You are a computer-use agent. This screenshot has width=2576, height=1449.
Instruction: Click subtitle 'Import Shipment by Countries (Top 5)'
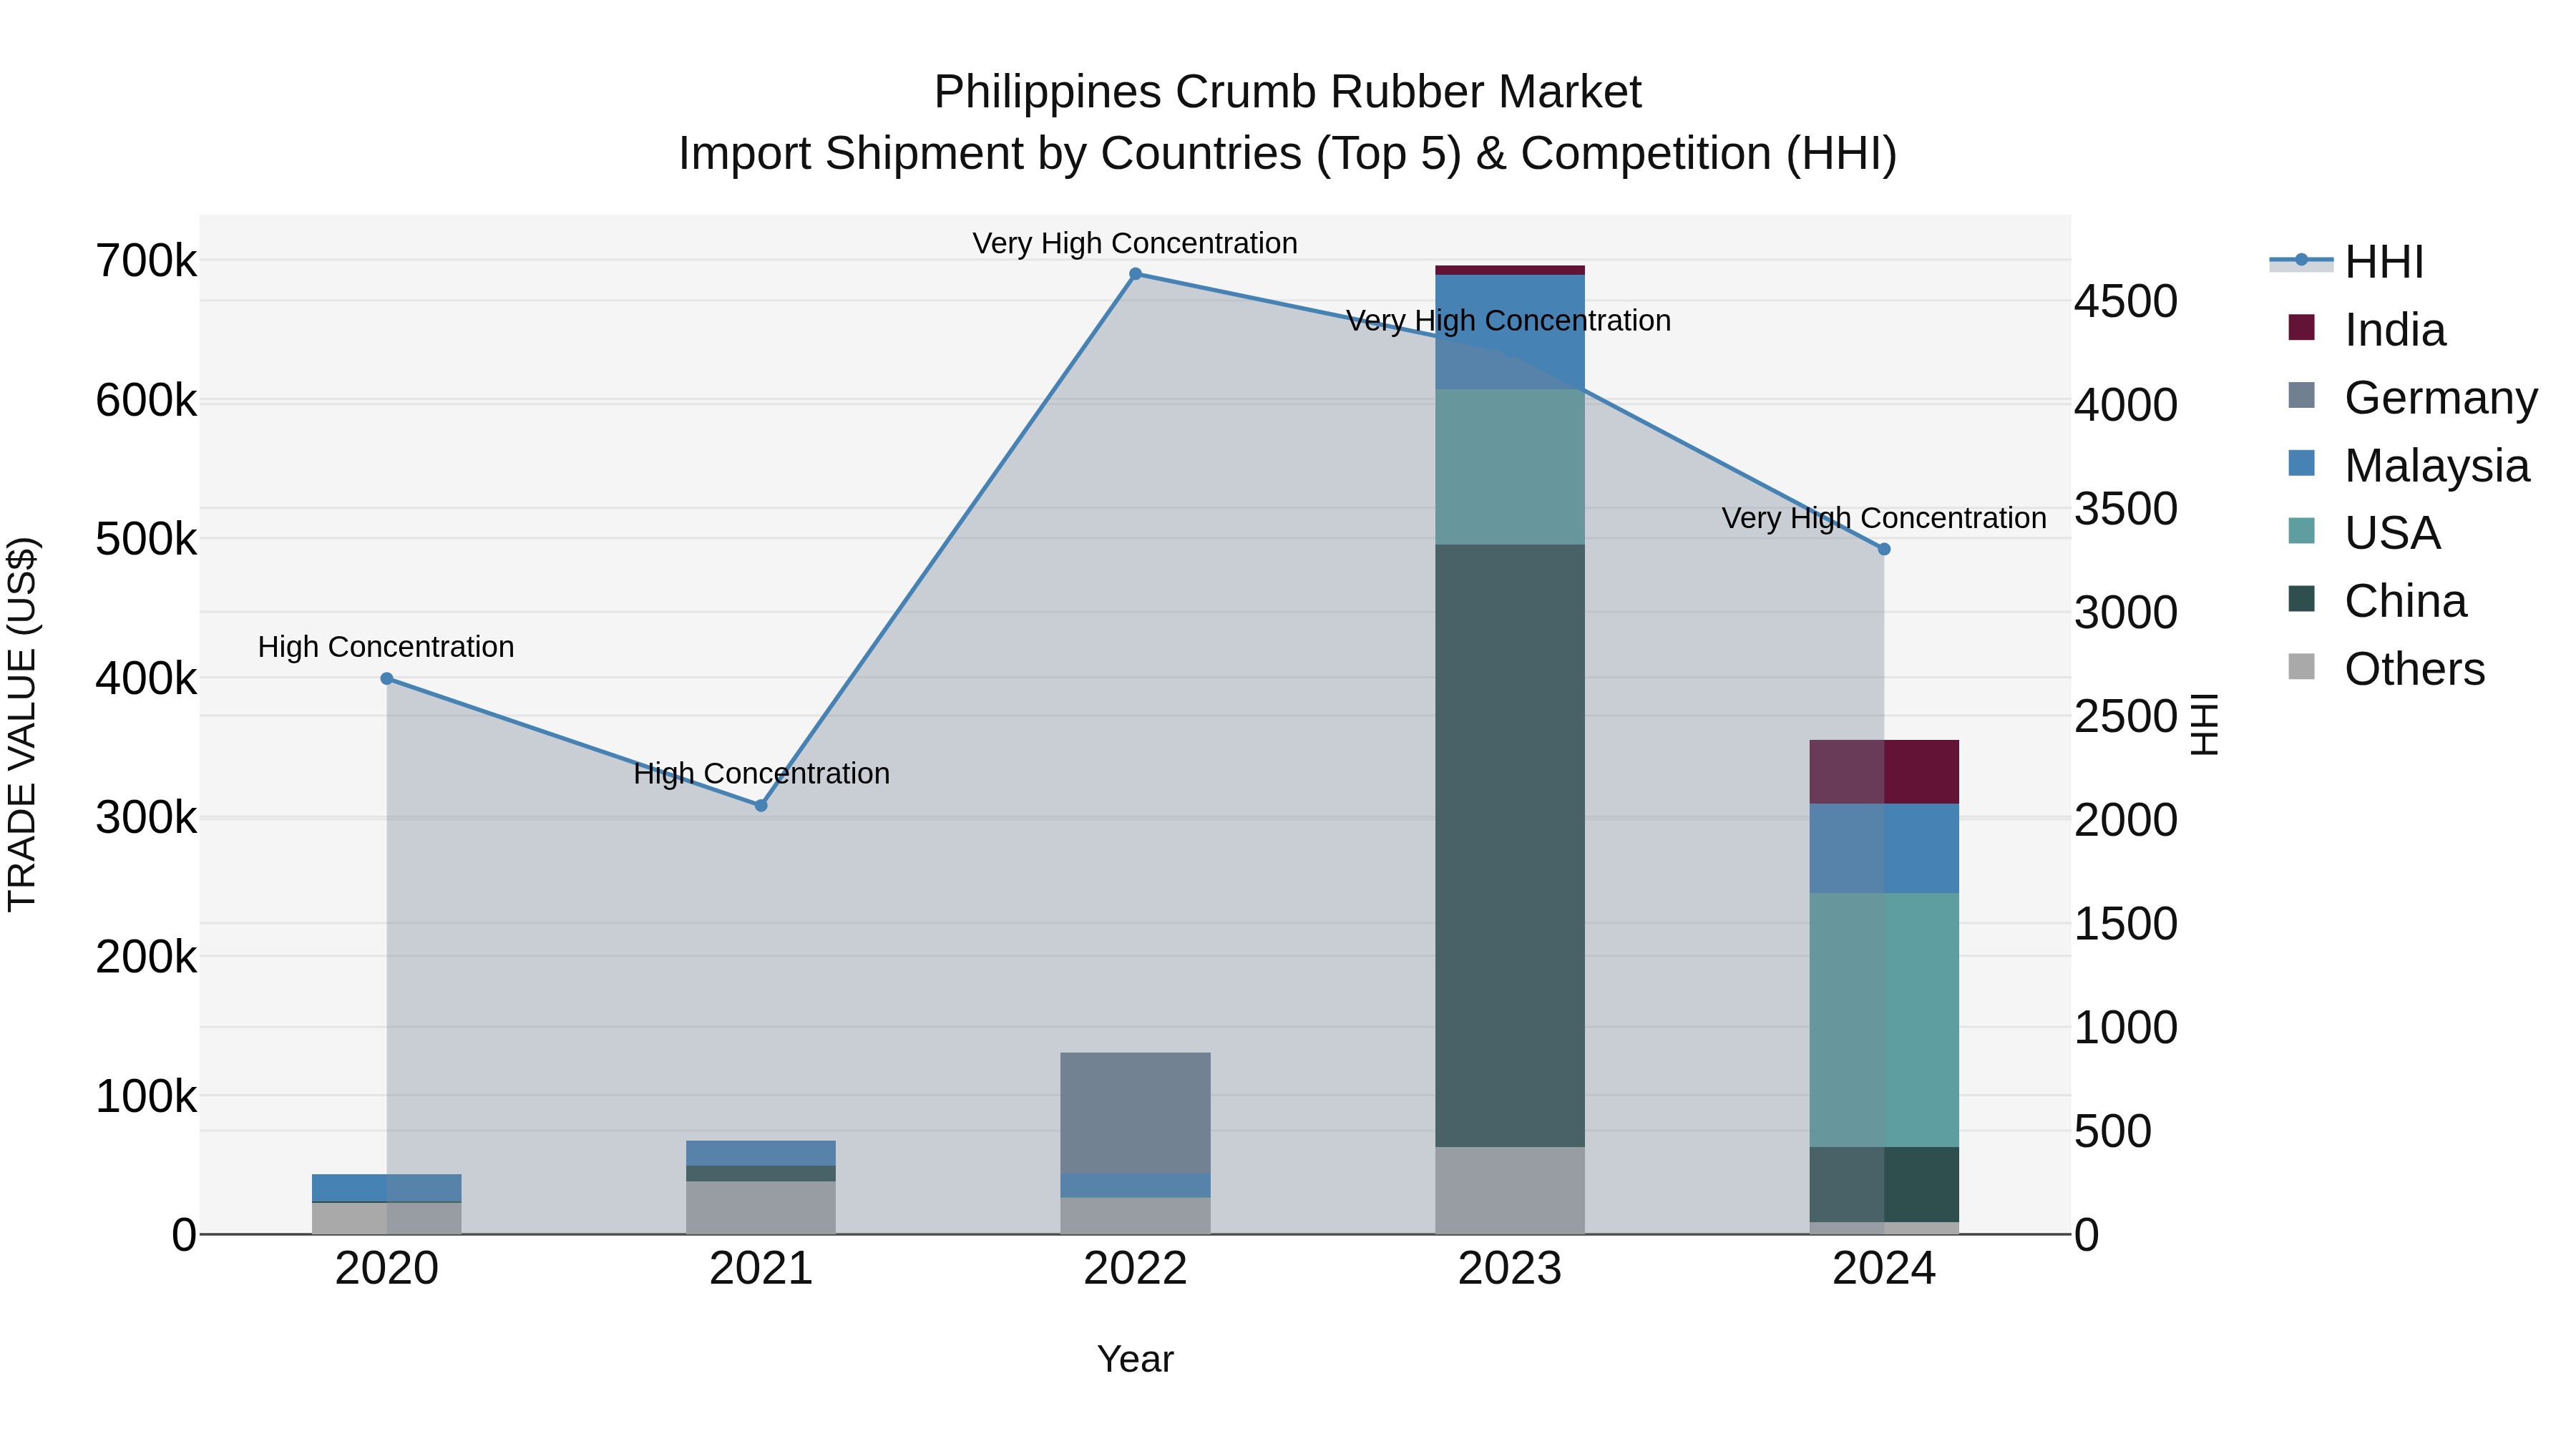[x=1069, y=154]
